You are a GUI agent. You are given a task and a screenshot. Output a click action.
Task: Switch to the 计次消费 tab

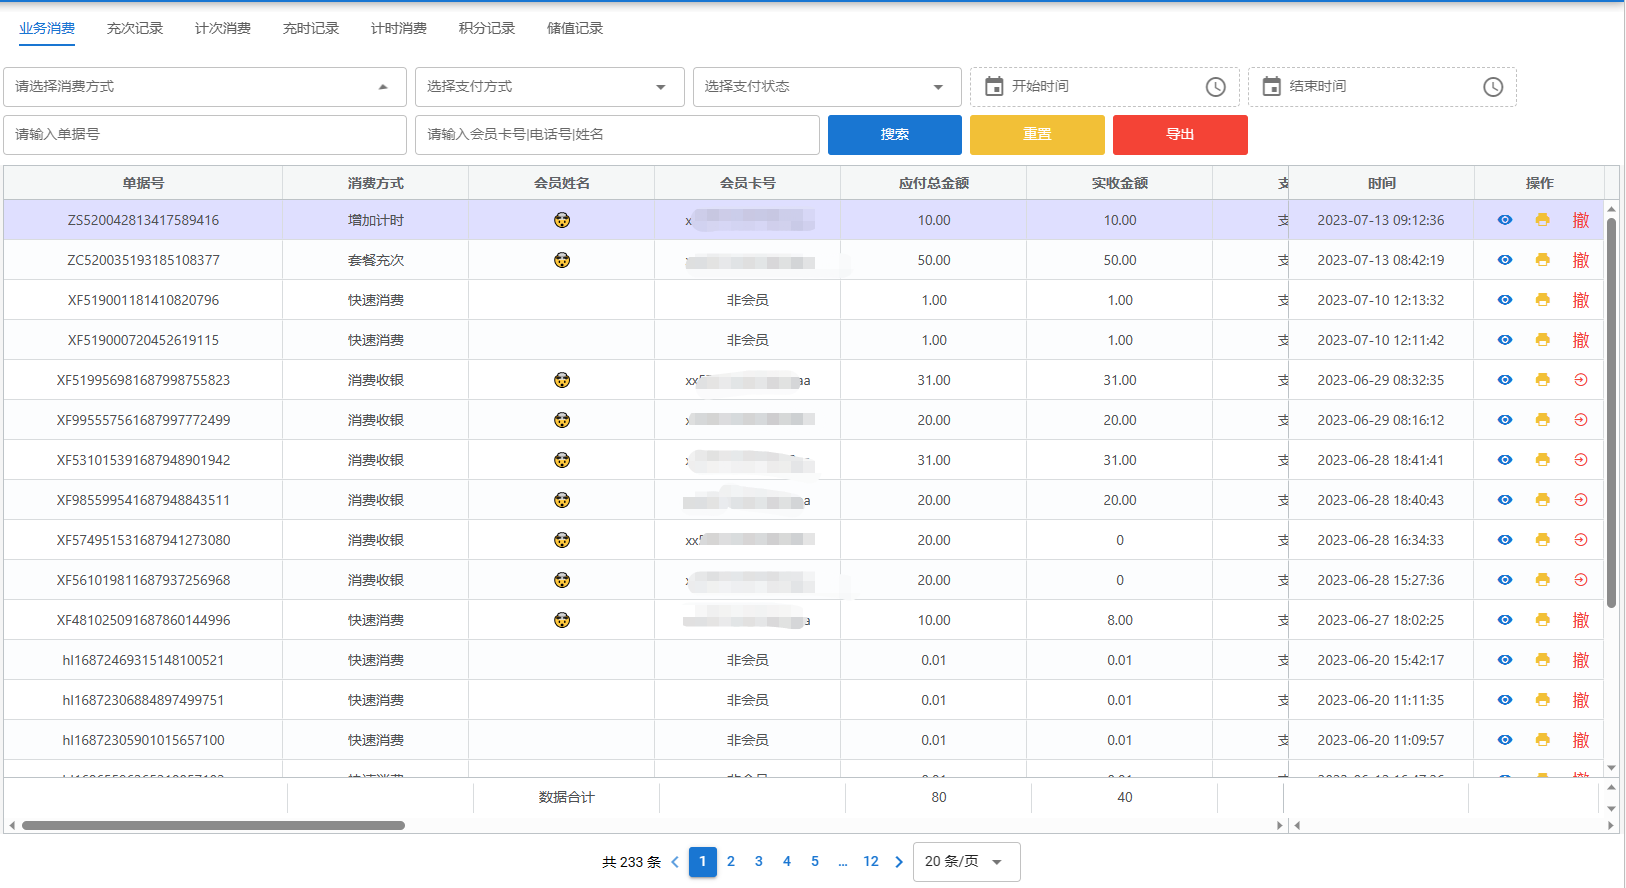point(223,28)
